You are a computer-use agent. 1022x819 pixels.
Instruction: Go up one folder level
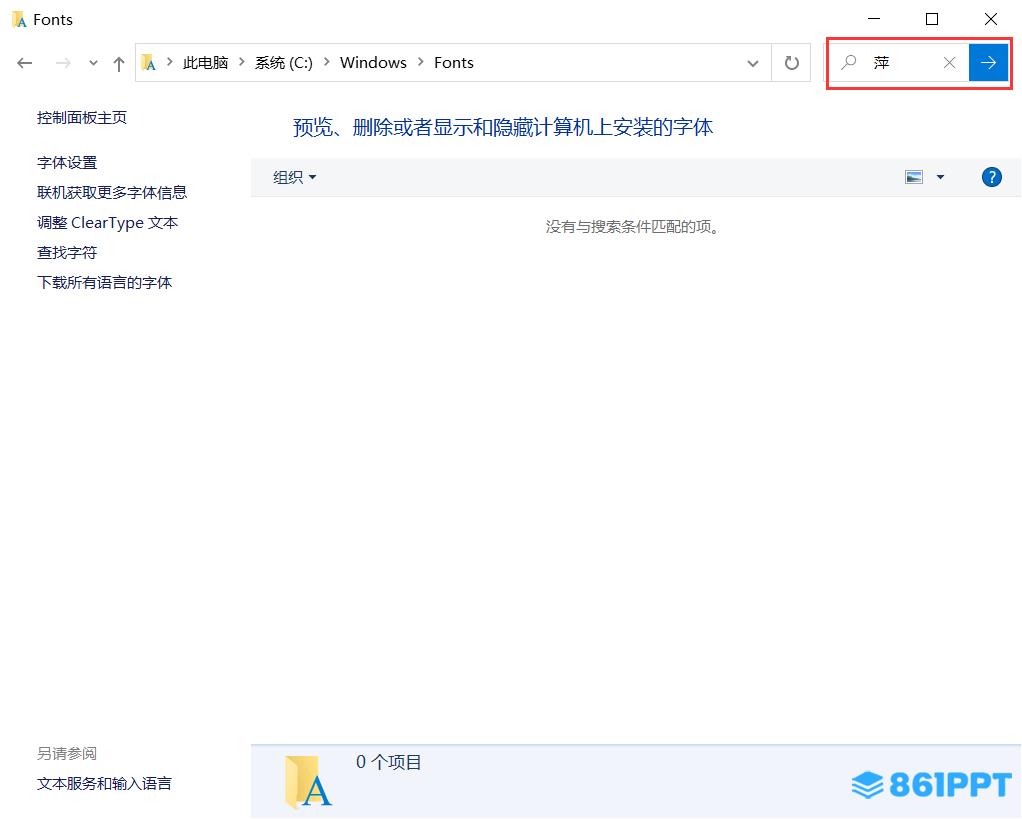(119, 63)
